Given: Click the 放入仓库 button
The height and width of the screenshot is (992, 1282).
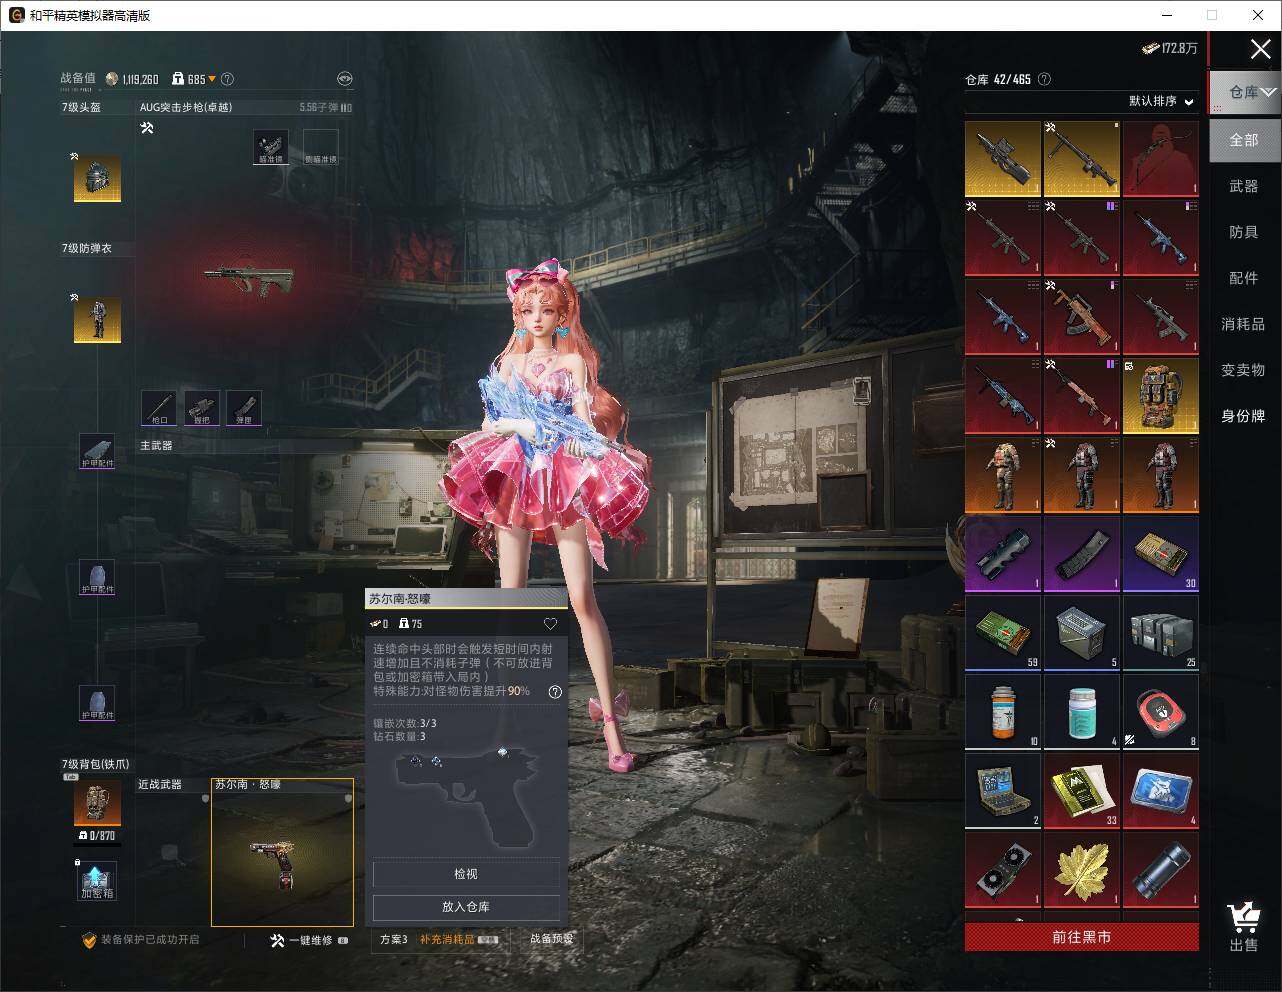Looking at the screenshot, I should tap(466, 907).
